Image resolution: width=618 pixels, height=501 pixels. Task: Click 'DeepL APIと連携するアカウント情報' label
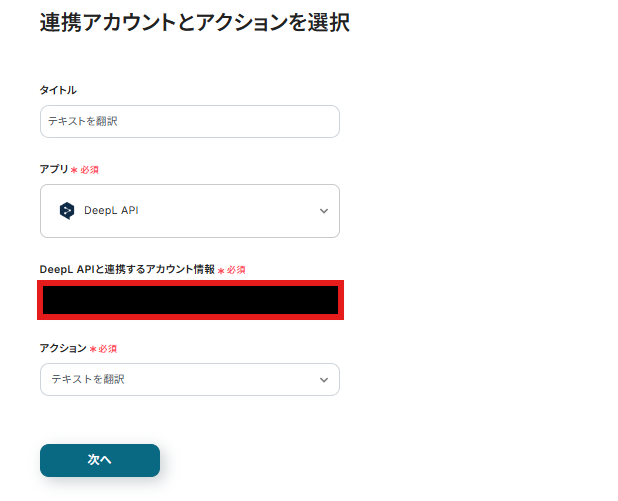[x=127, y=269]
